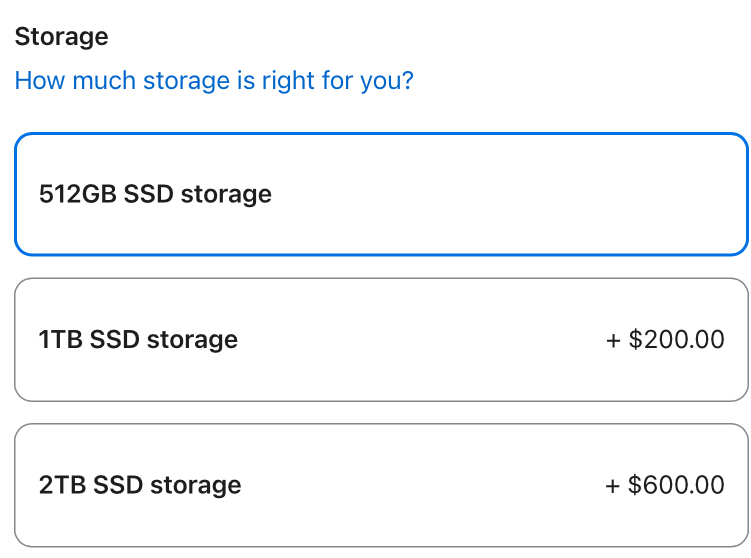Select the 512GB SSD storage option
This screenshot has width=751, height=558.
coord(381,194)
